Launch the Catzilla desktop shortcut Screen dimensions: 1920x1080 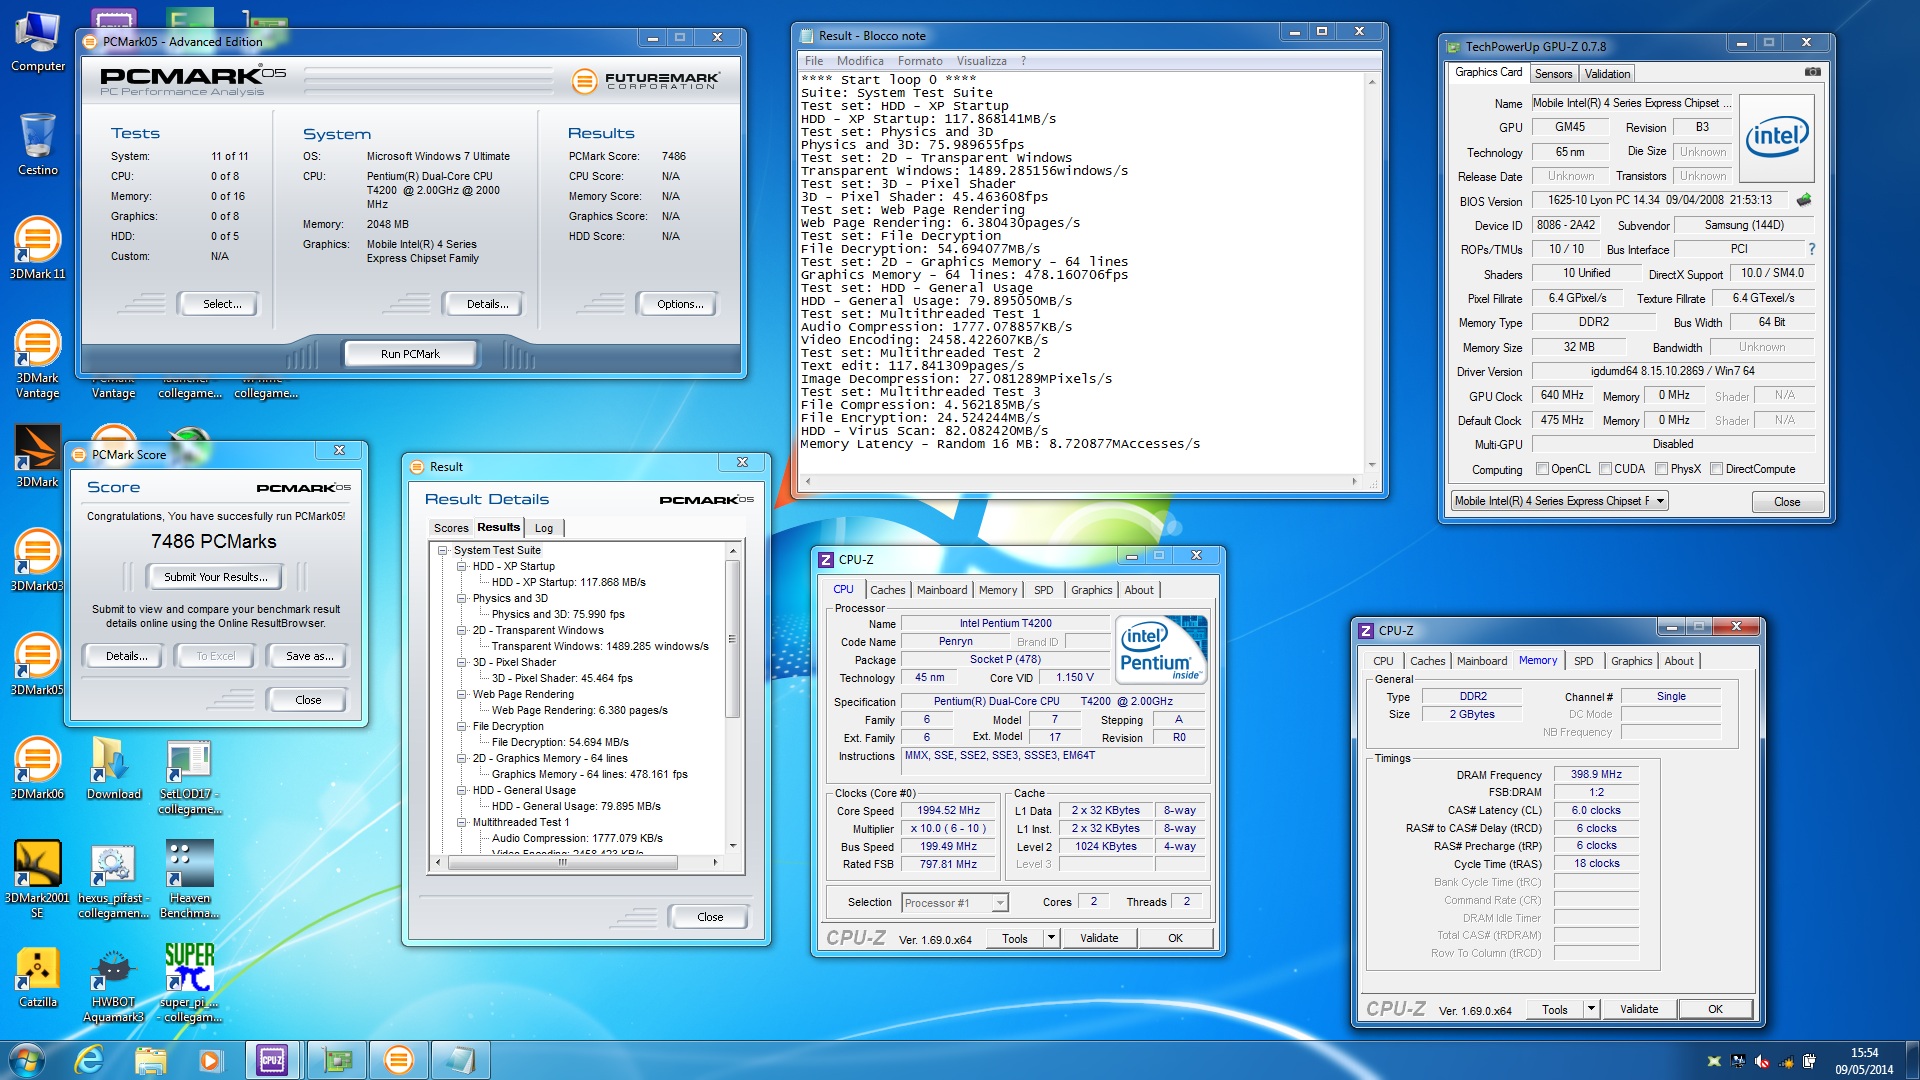38,975
